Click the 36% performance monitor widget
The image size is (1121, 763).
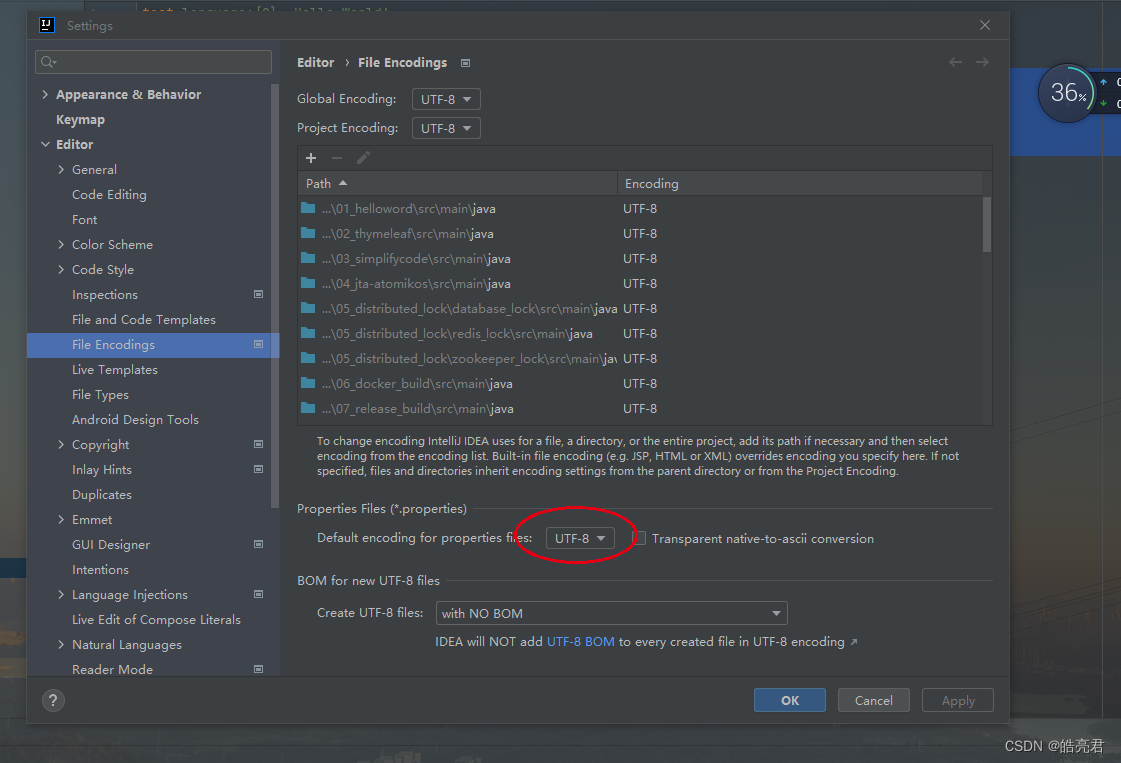coord(1067,92)
